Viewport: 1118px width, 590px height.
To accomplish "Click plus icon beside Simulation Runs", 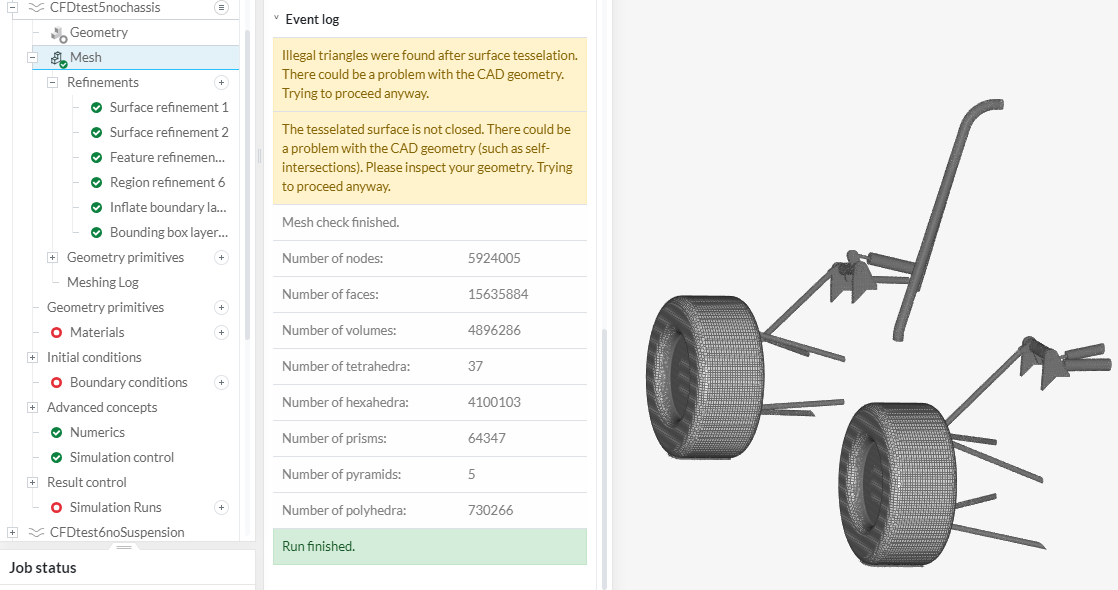I will pyautogui.click(x=222, y=507).
